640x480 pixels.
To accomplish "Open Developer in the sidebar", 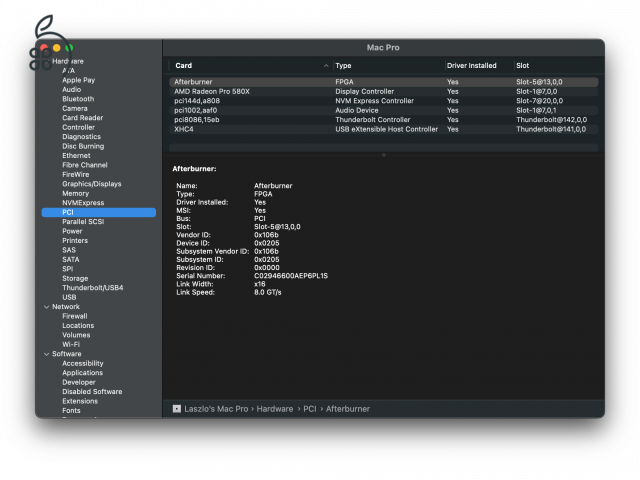I will [x=79, y=382].
